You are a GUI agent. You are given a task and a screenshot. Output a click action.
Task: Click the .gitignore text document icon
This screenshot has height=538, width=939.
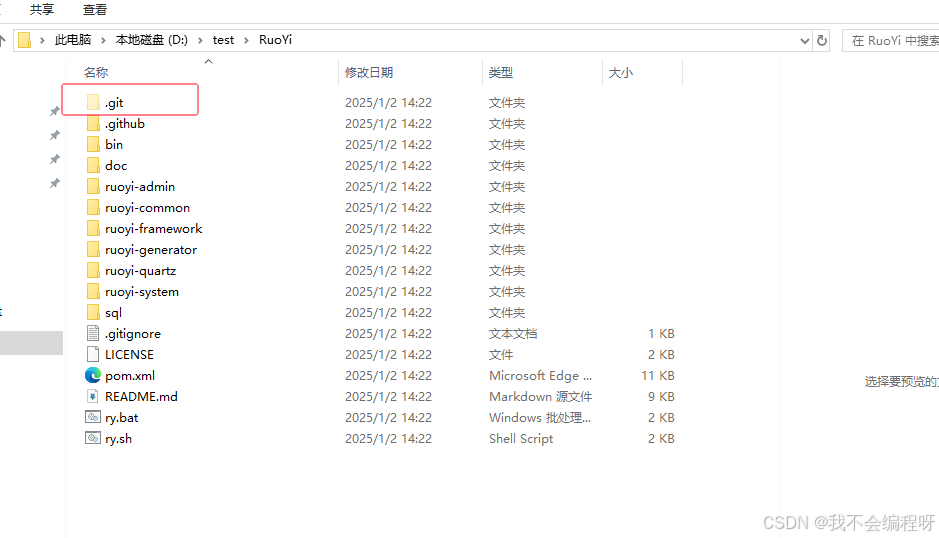pos(93,333)
